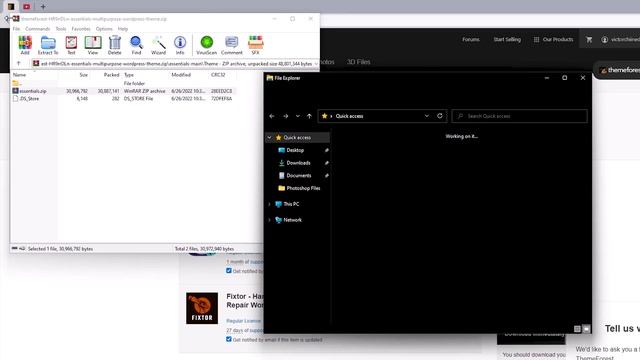Click the Find magnifier icon in WinRAR

pyautogui.click(x=136, y=45)
